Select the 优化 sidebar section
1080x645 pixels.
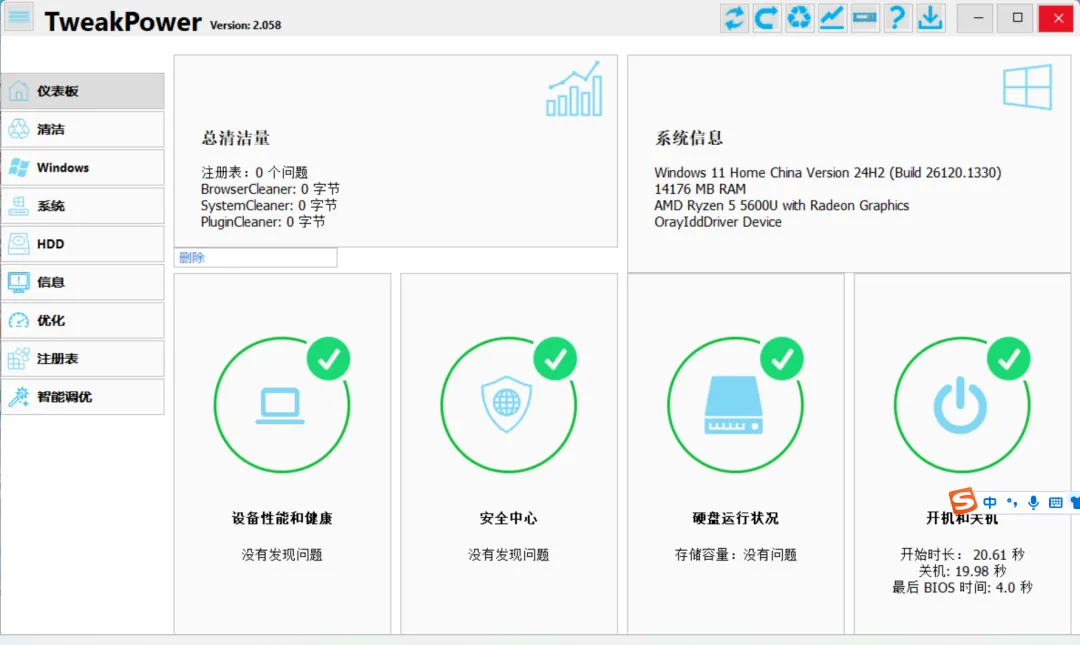tap(83, 320)
